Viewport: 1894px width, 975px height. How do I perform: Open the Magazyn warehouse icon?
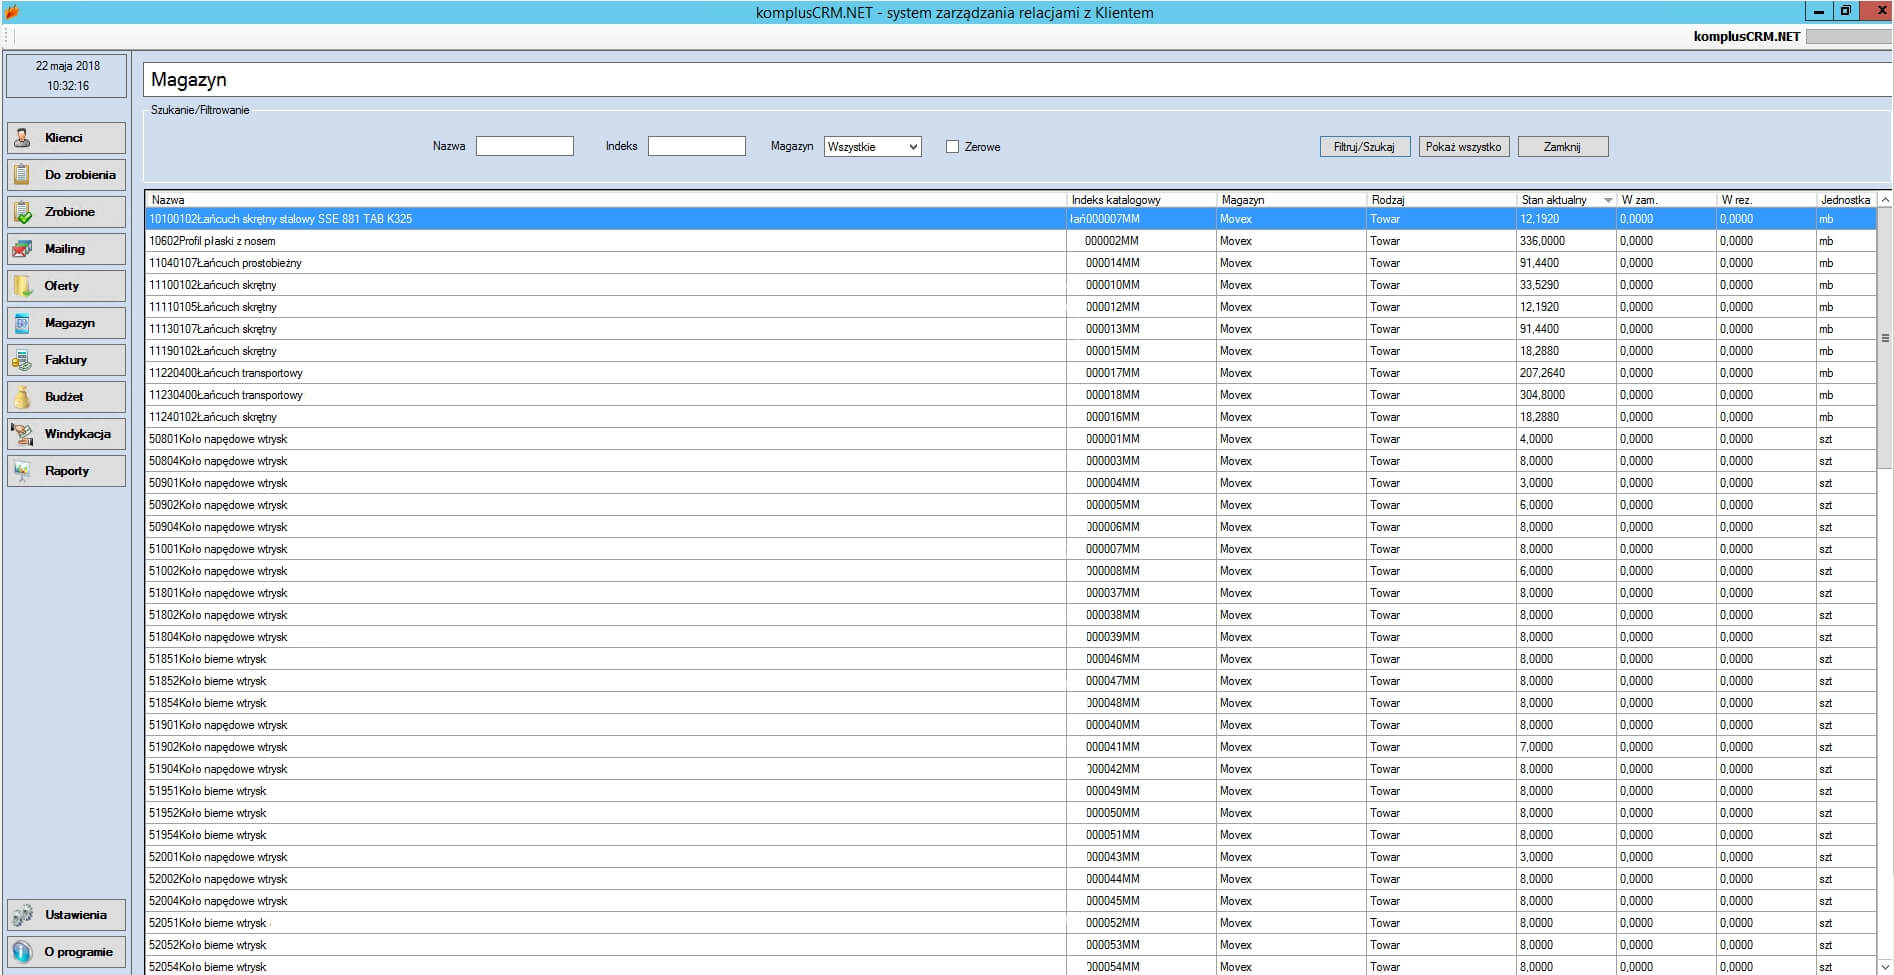coord(22,323)
